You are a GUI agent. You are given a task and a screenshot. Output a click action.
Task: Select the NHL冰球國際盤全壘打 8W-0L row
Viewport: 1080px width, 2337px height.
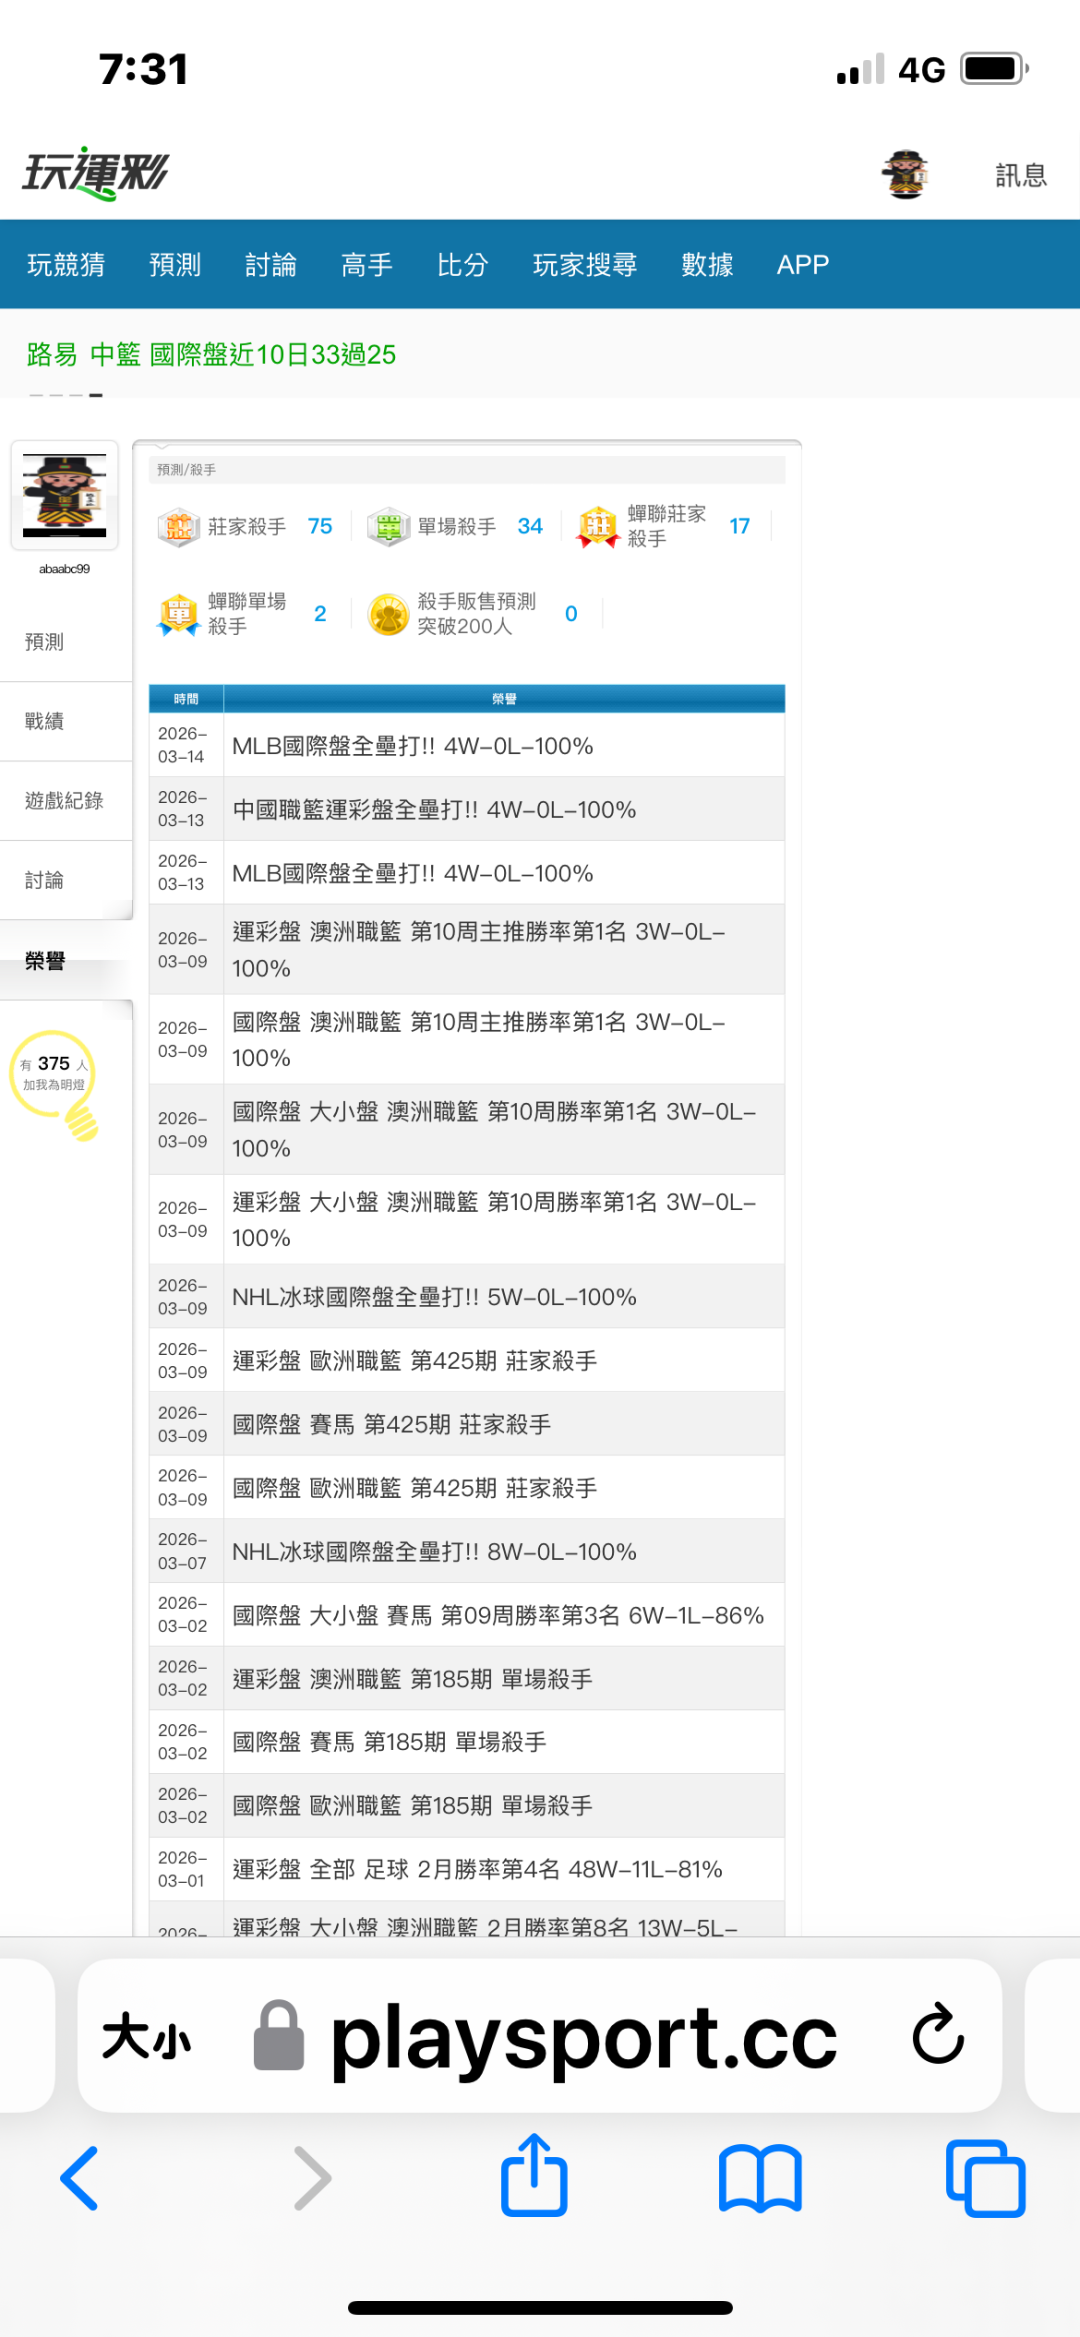467,1551
